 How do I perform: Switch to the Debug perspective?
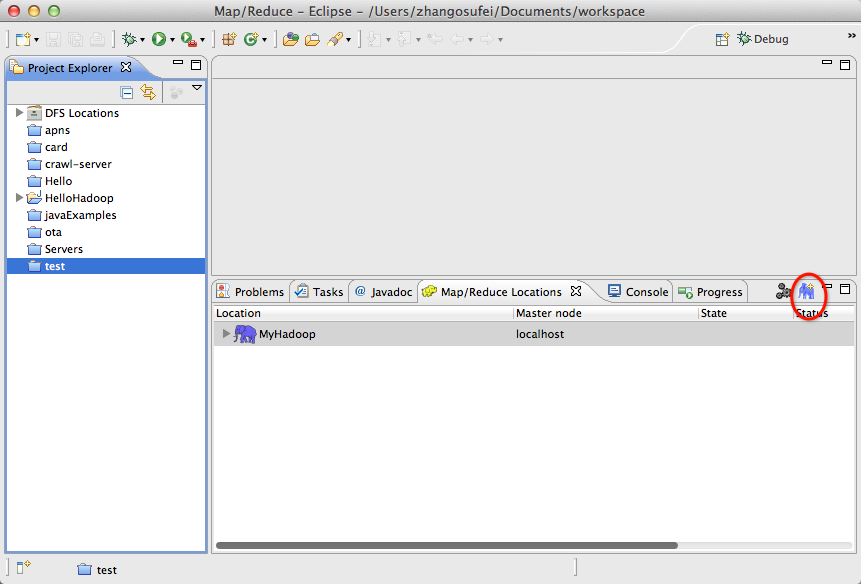[x=763, y=39]
